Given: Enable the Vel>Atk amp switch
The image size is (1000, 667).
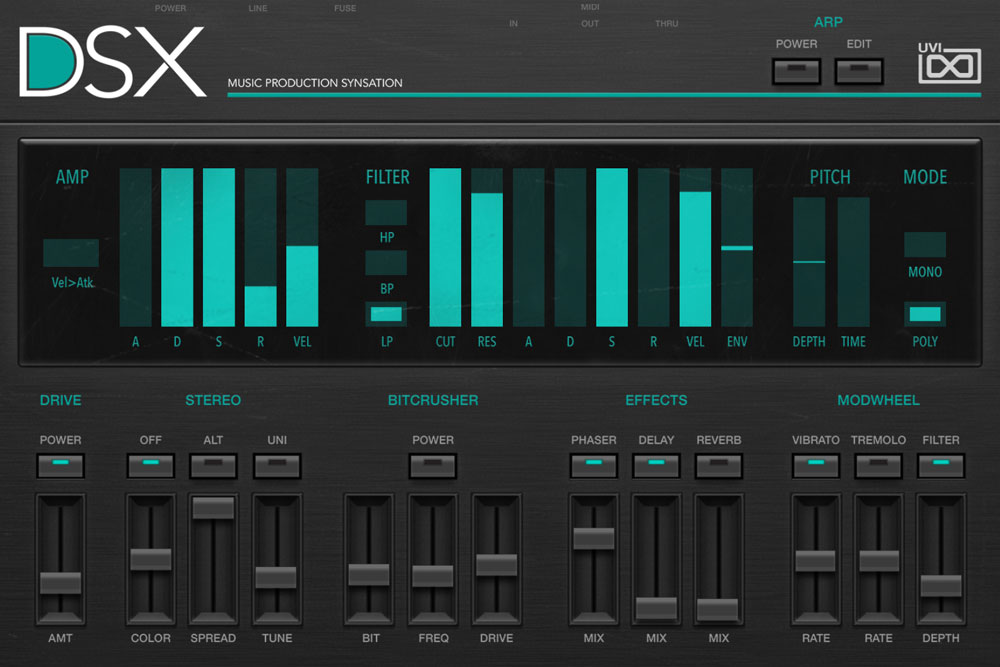Looking at the screenshot, I should [71, 253].
